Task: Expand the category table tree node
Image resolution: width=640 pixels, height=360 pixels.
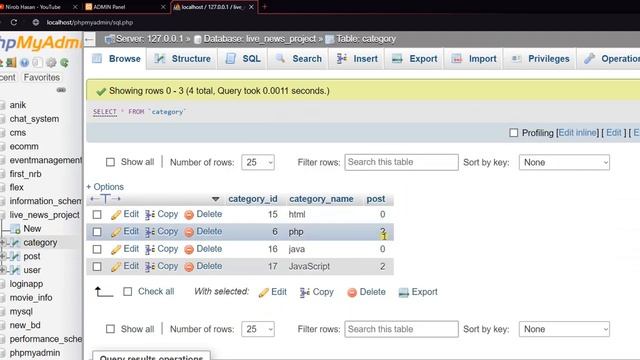Action: pyautogui.click(x=2, y=243)
